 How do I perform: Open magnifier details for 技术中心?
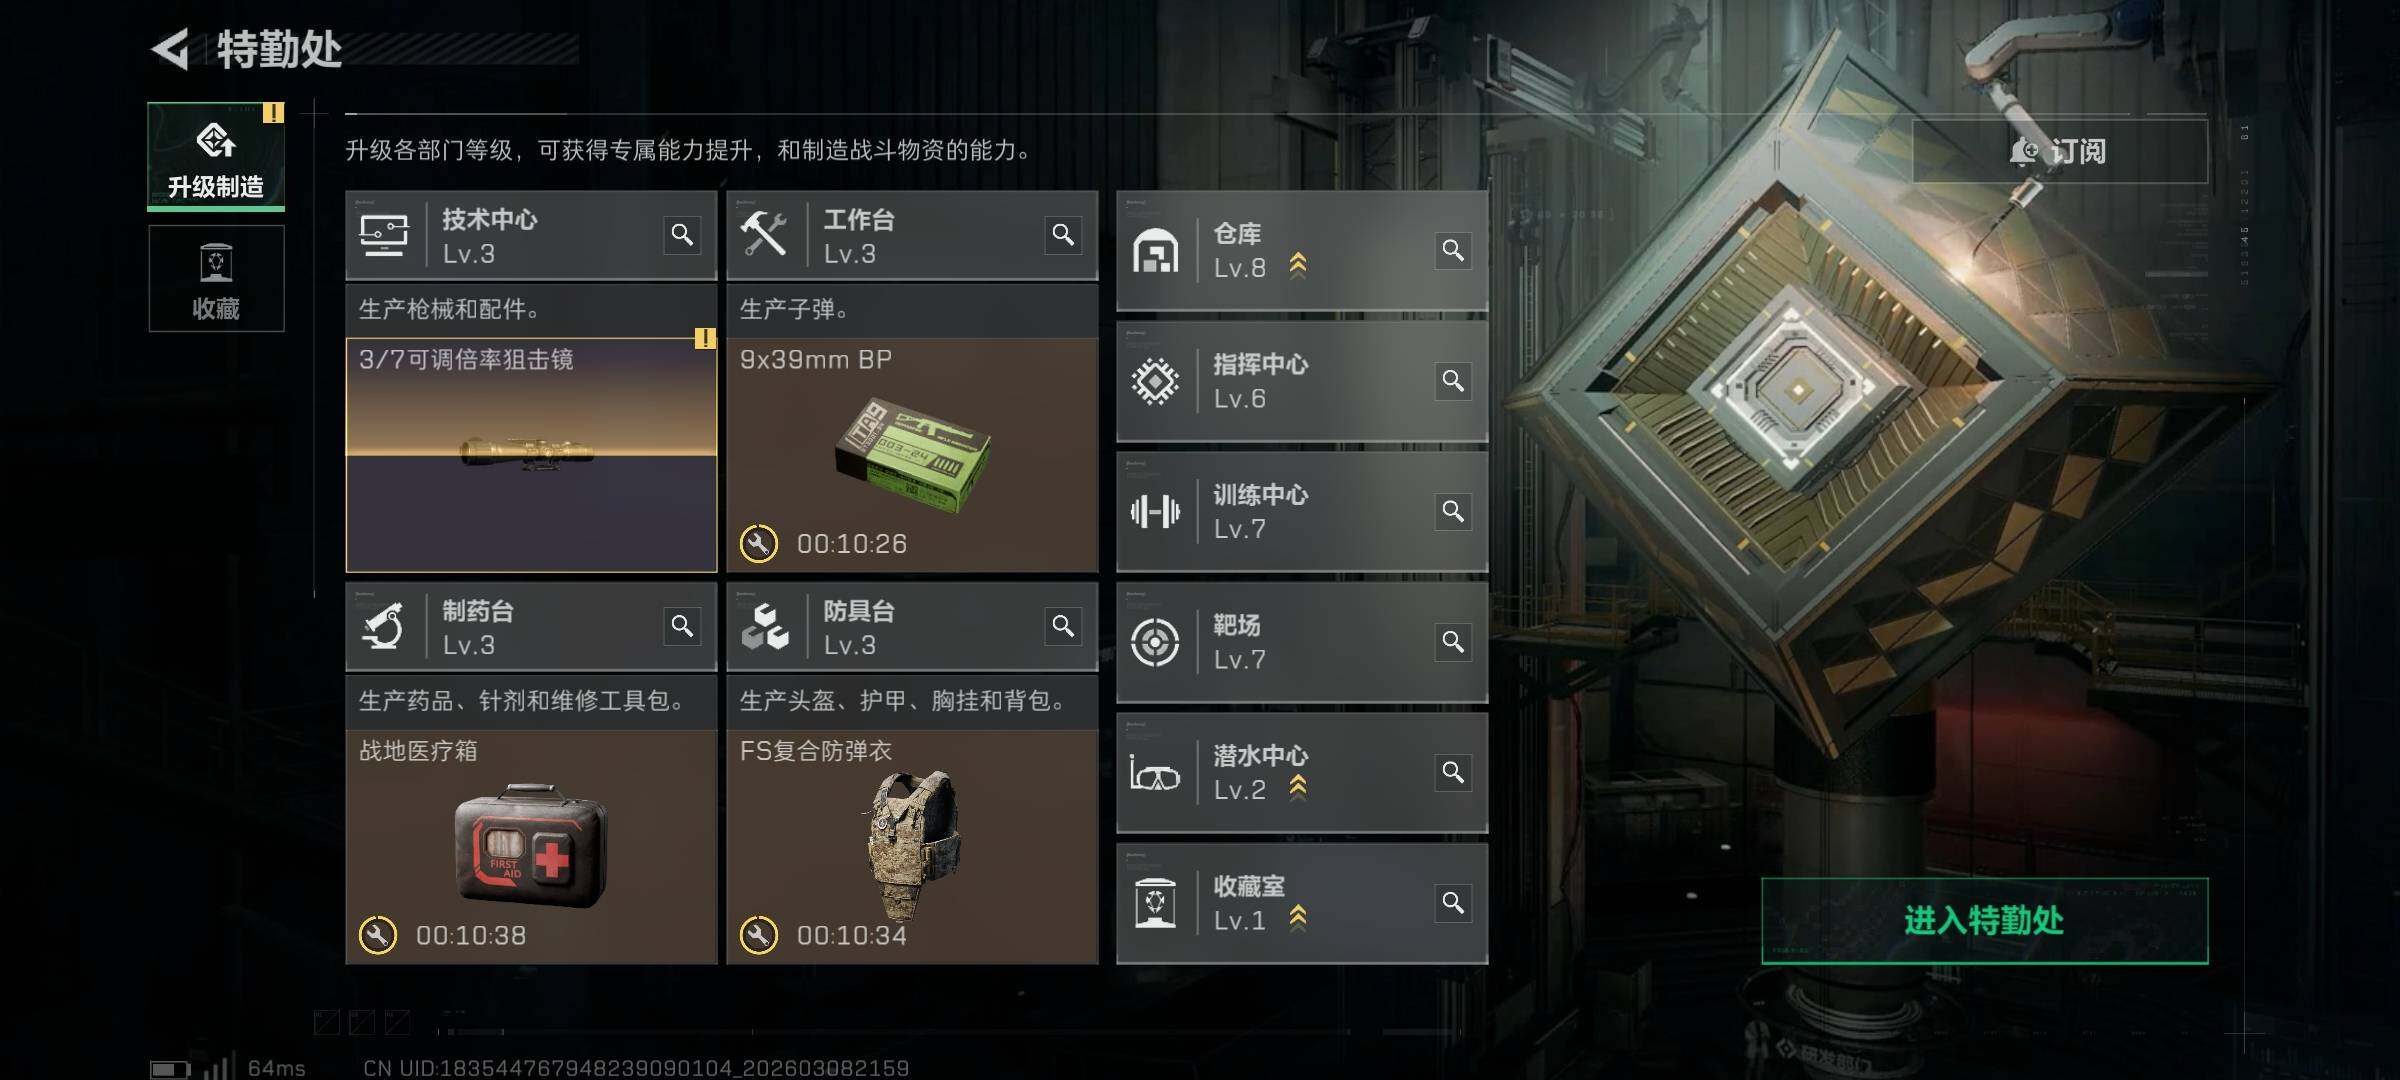click(x=682, y=235)
